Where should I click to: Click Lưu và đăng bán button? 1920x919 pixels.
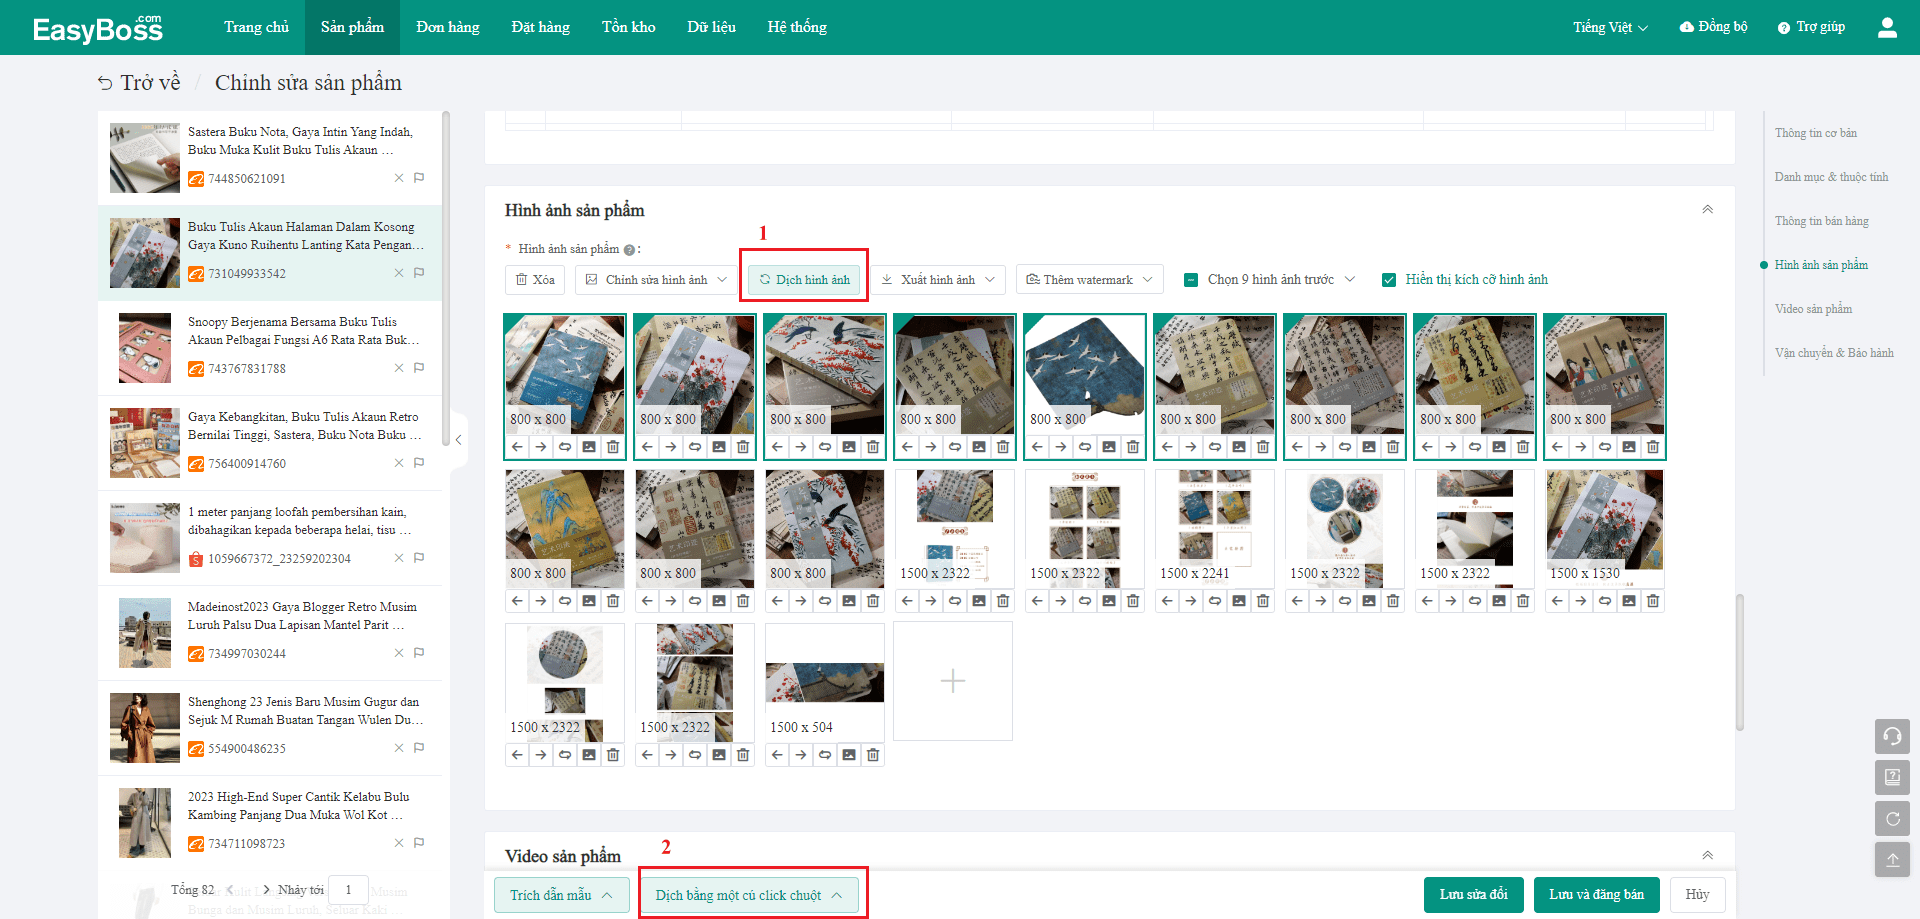1597,895
